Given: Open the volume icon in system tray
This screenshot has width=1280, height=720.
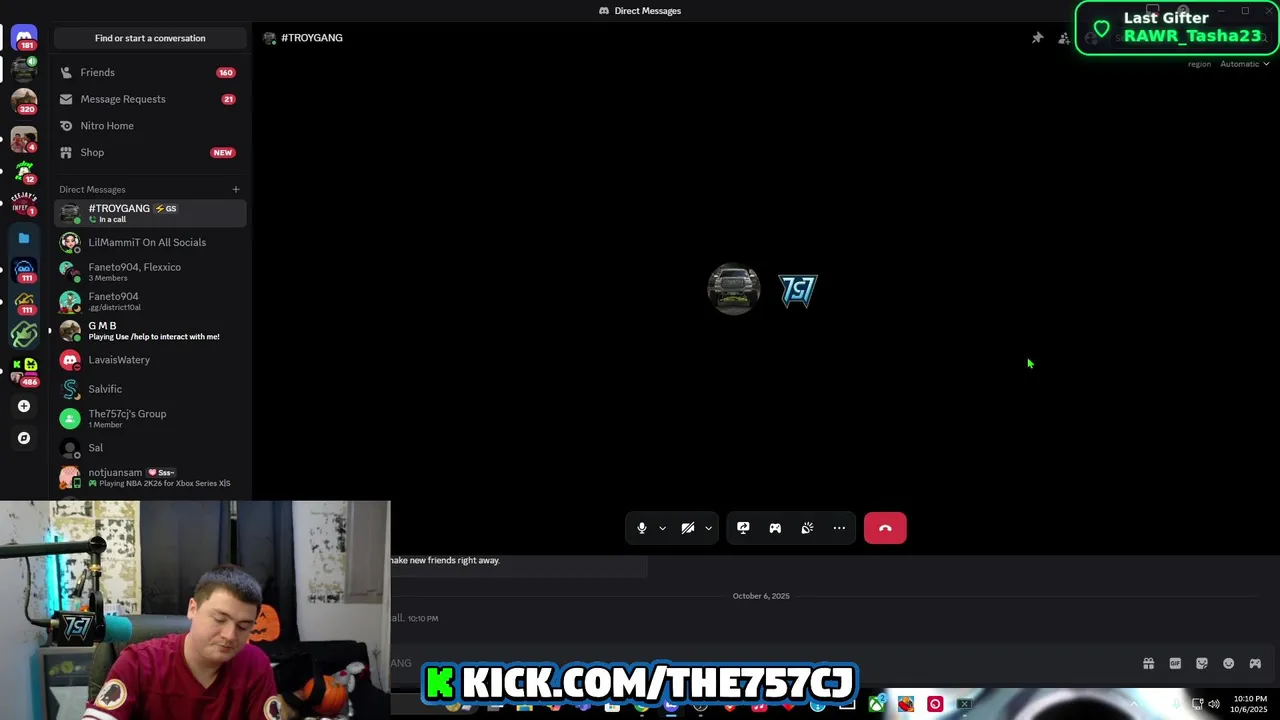Looking at the screenshot, I should point(1214,704).
